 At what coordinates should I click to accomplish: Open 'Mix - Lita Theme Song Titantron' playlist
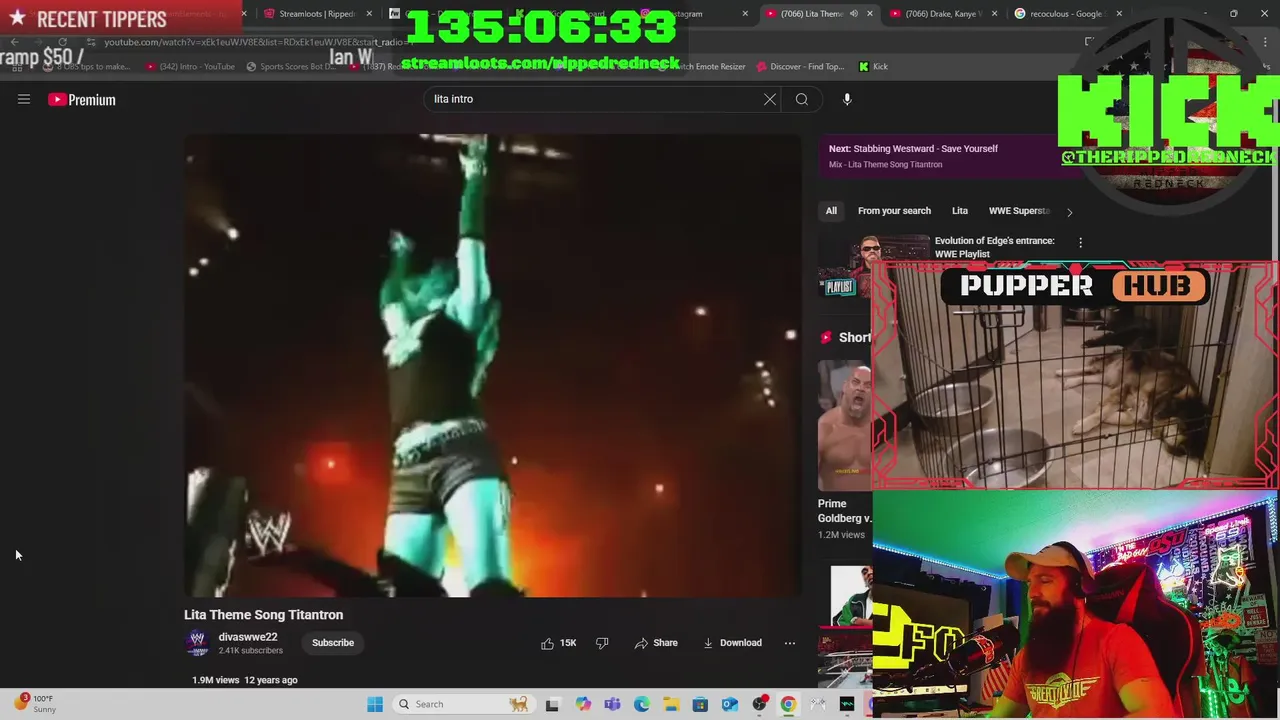(885, 164)
